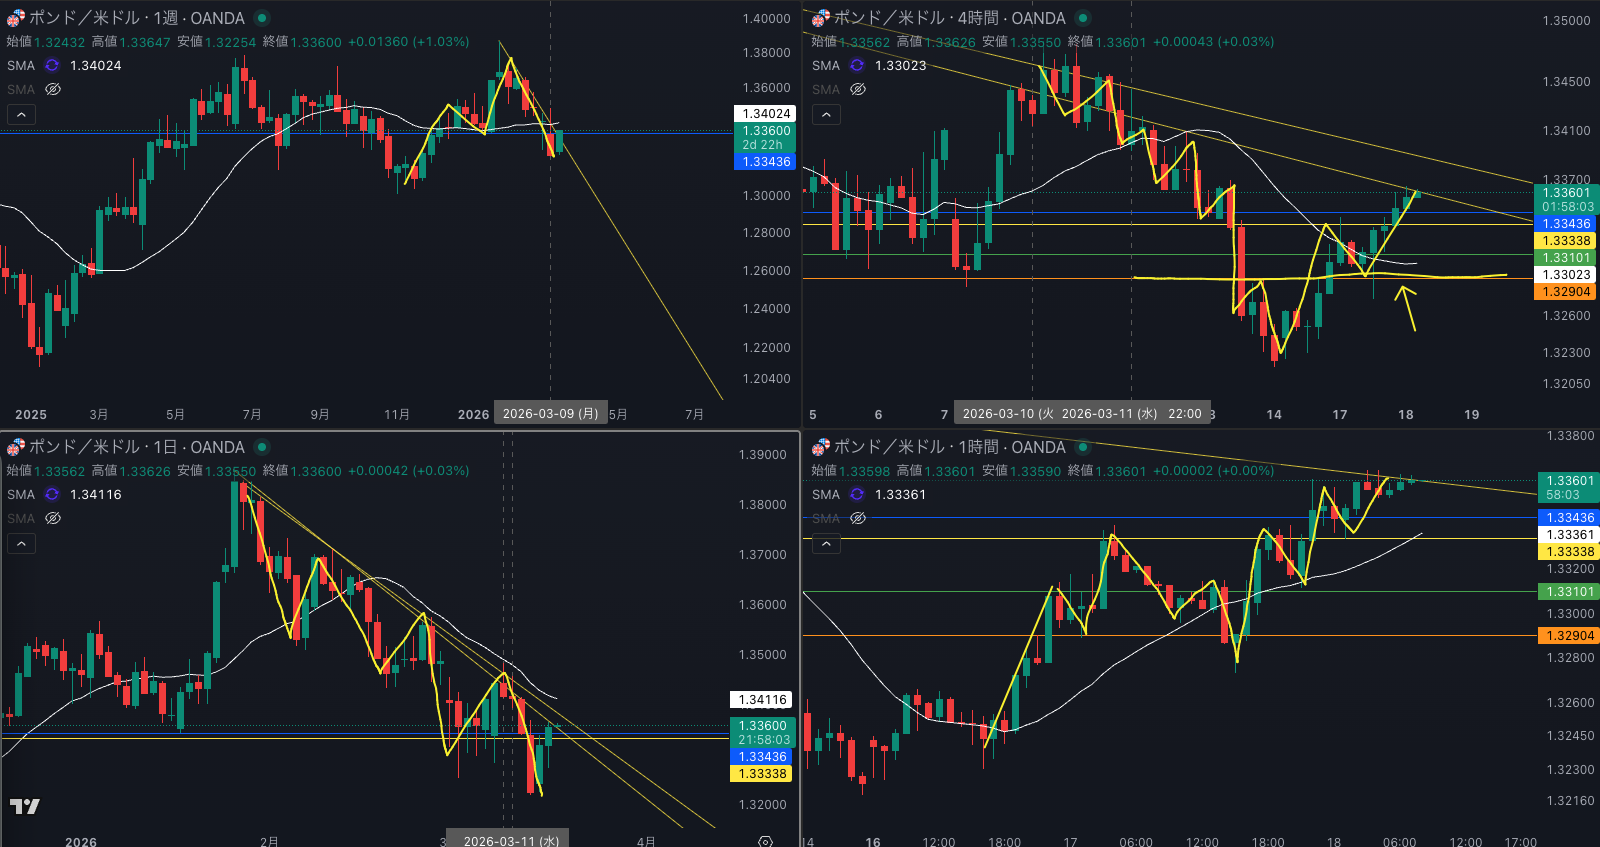Screen dimensions: 1600x847
Task: Collapse the indicator legend on 4-hour chart
Action: pos(826,115)
